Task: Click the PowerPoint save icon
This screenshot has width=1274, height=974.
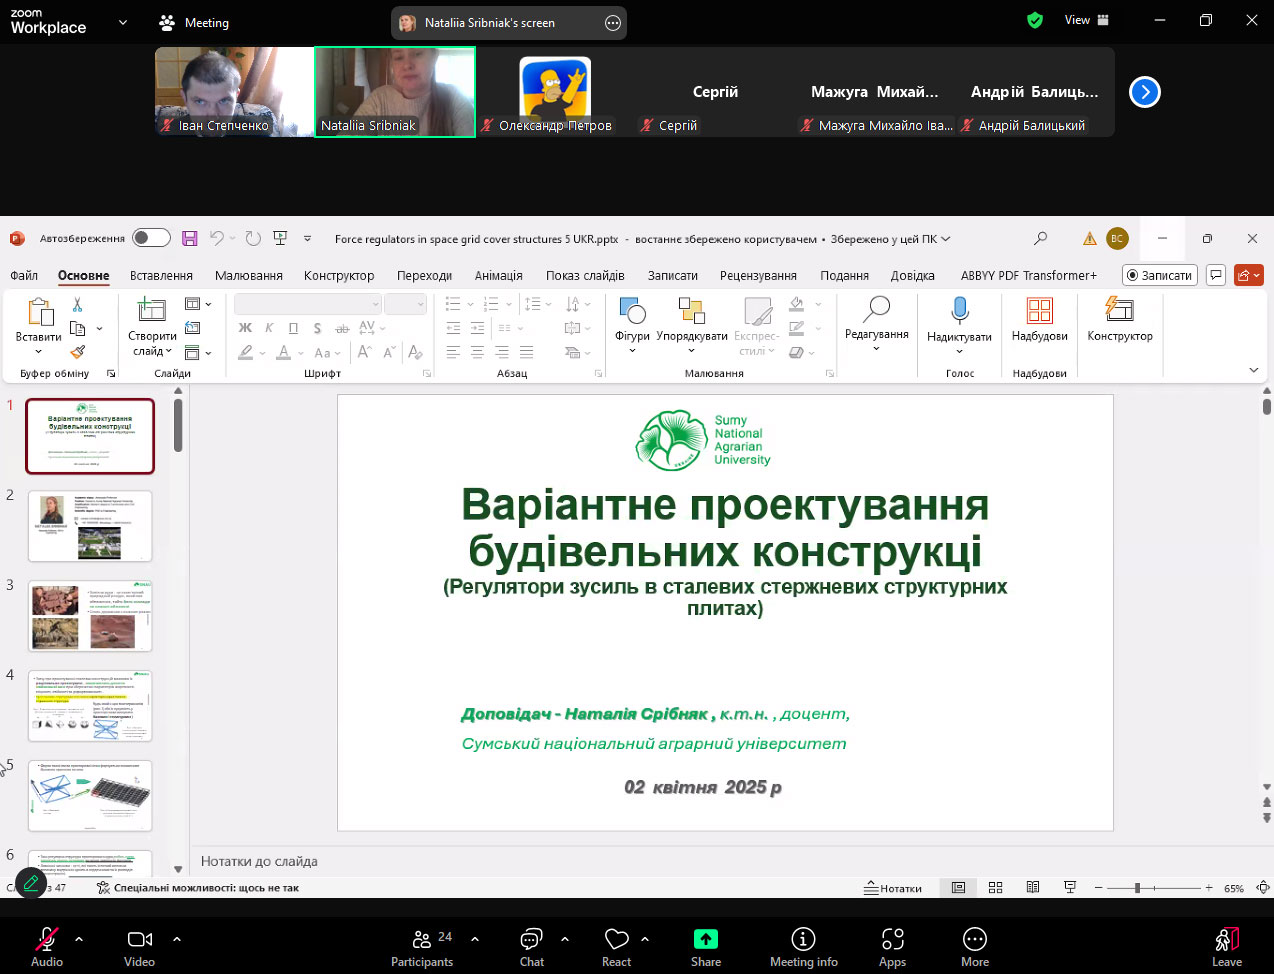Action: (190, 238)
